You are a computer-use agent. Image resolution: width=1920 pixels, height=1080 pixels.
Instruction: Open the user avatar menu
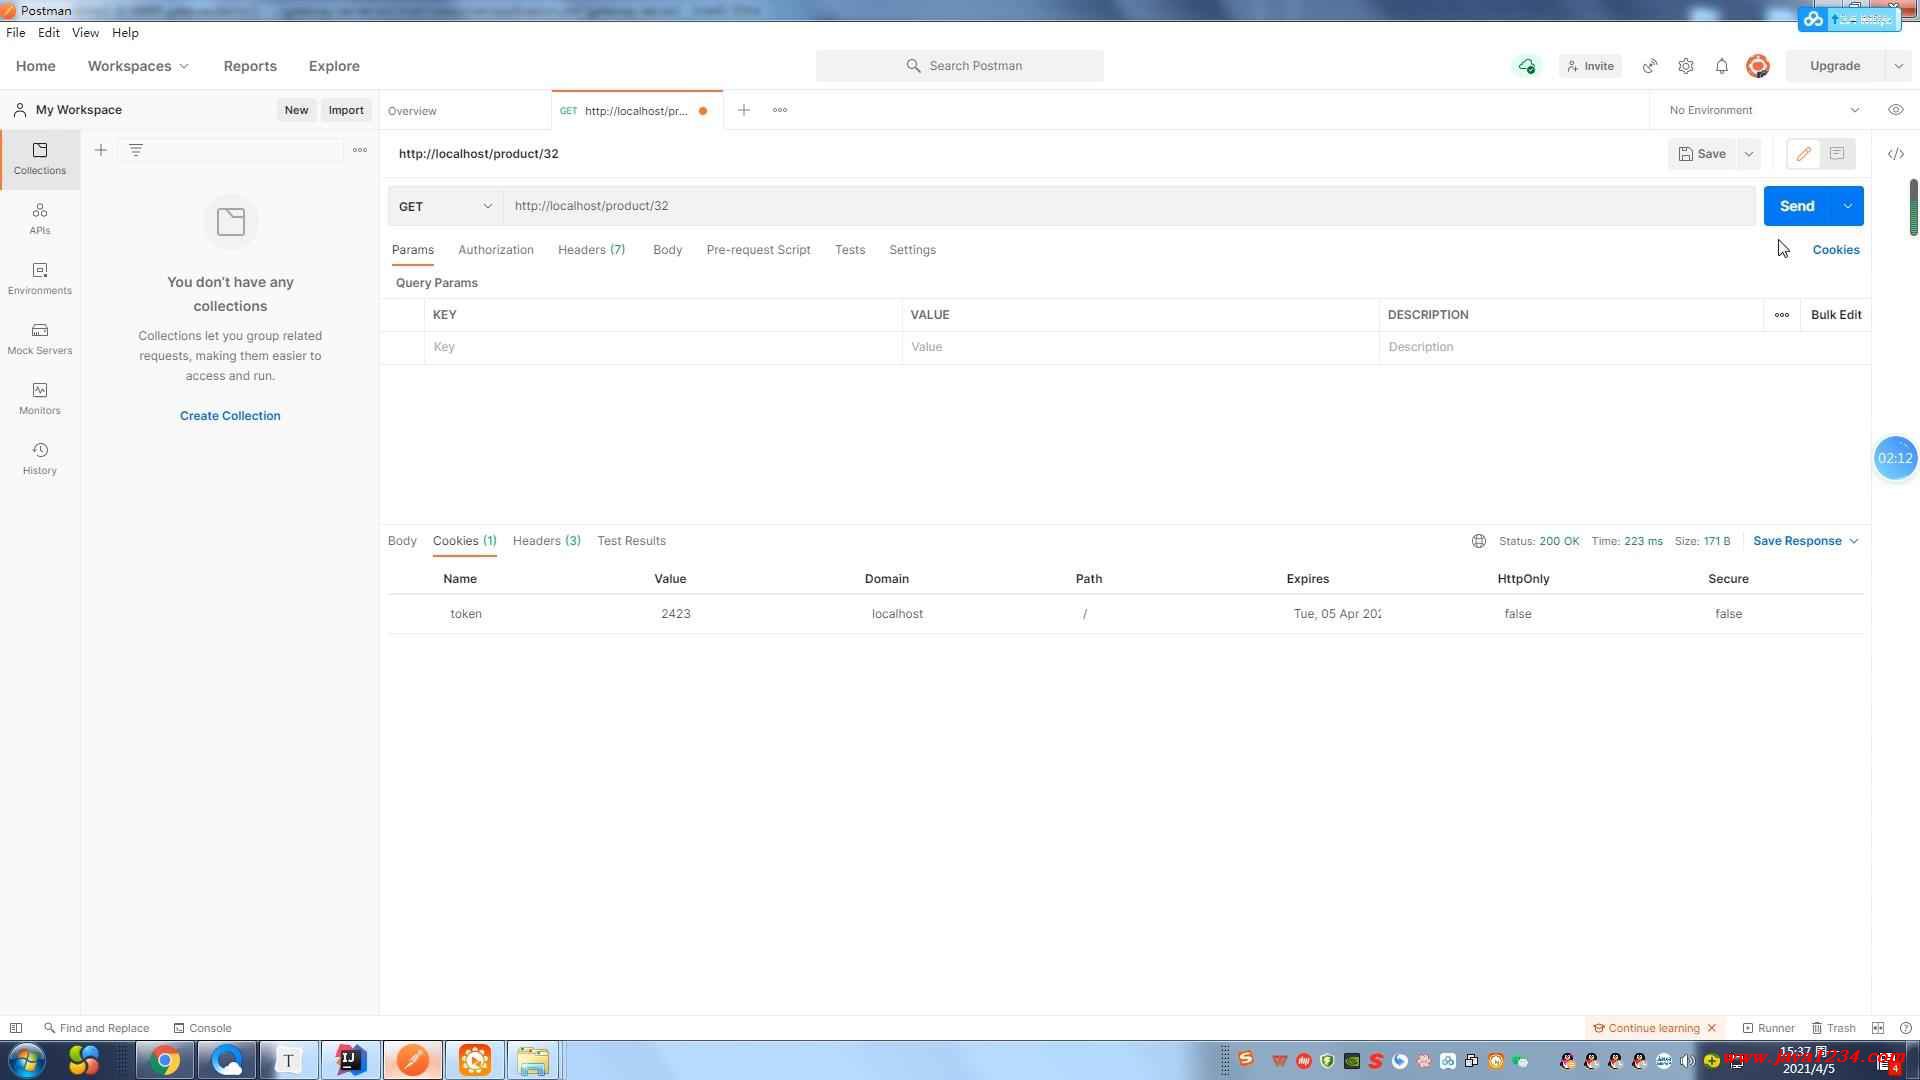tap(1758, 66)
